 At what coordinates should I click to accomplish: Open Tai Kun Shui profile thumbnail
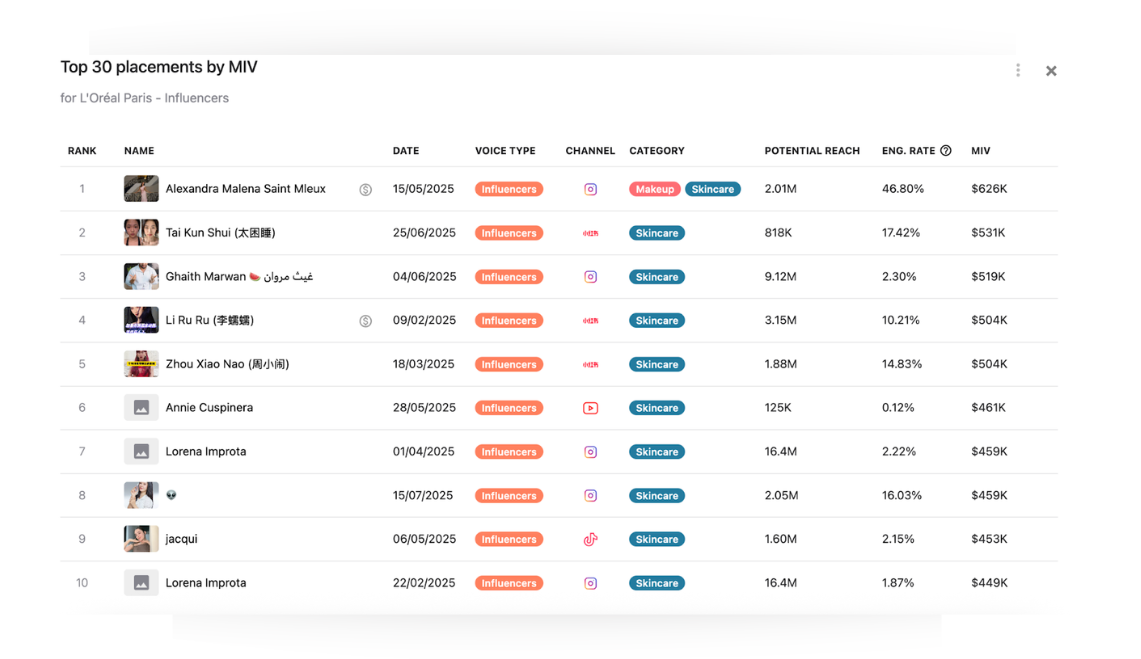tap(141, 233)
